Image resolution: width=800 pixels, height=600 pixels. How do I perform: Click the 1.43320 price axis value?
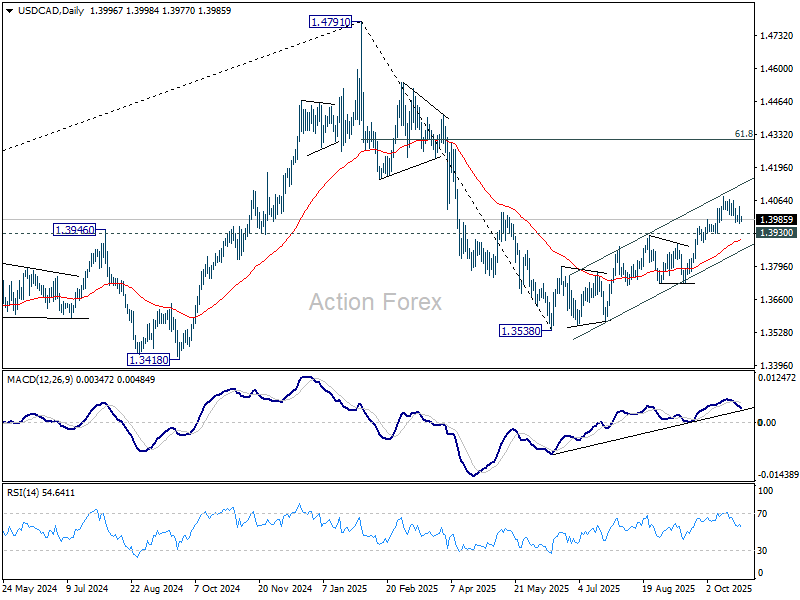pos(777,135)
